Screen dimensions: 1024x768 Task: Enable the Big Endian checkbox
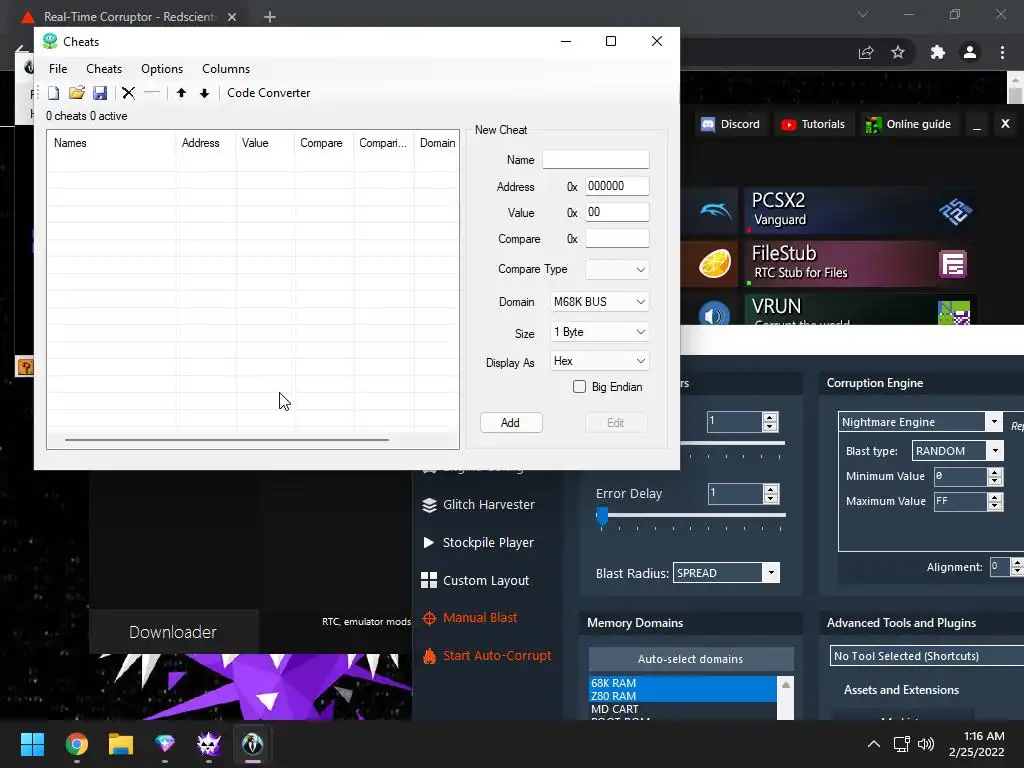(579, 387)
